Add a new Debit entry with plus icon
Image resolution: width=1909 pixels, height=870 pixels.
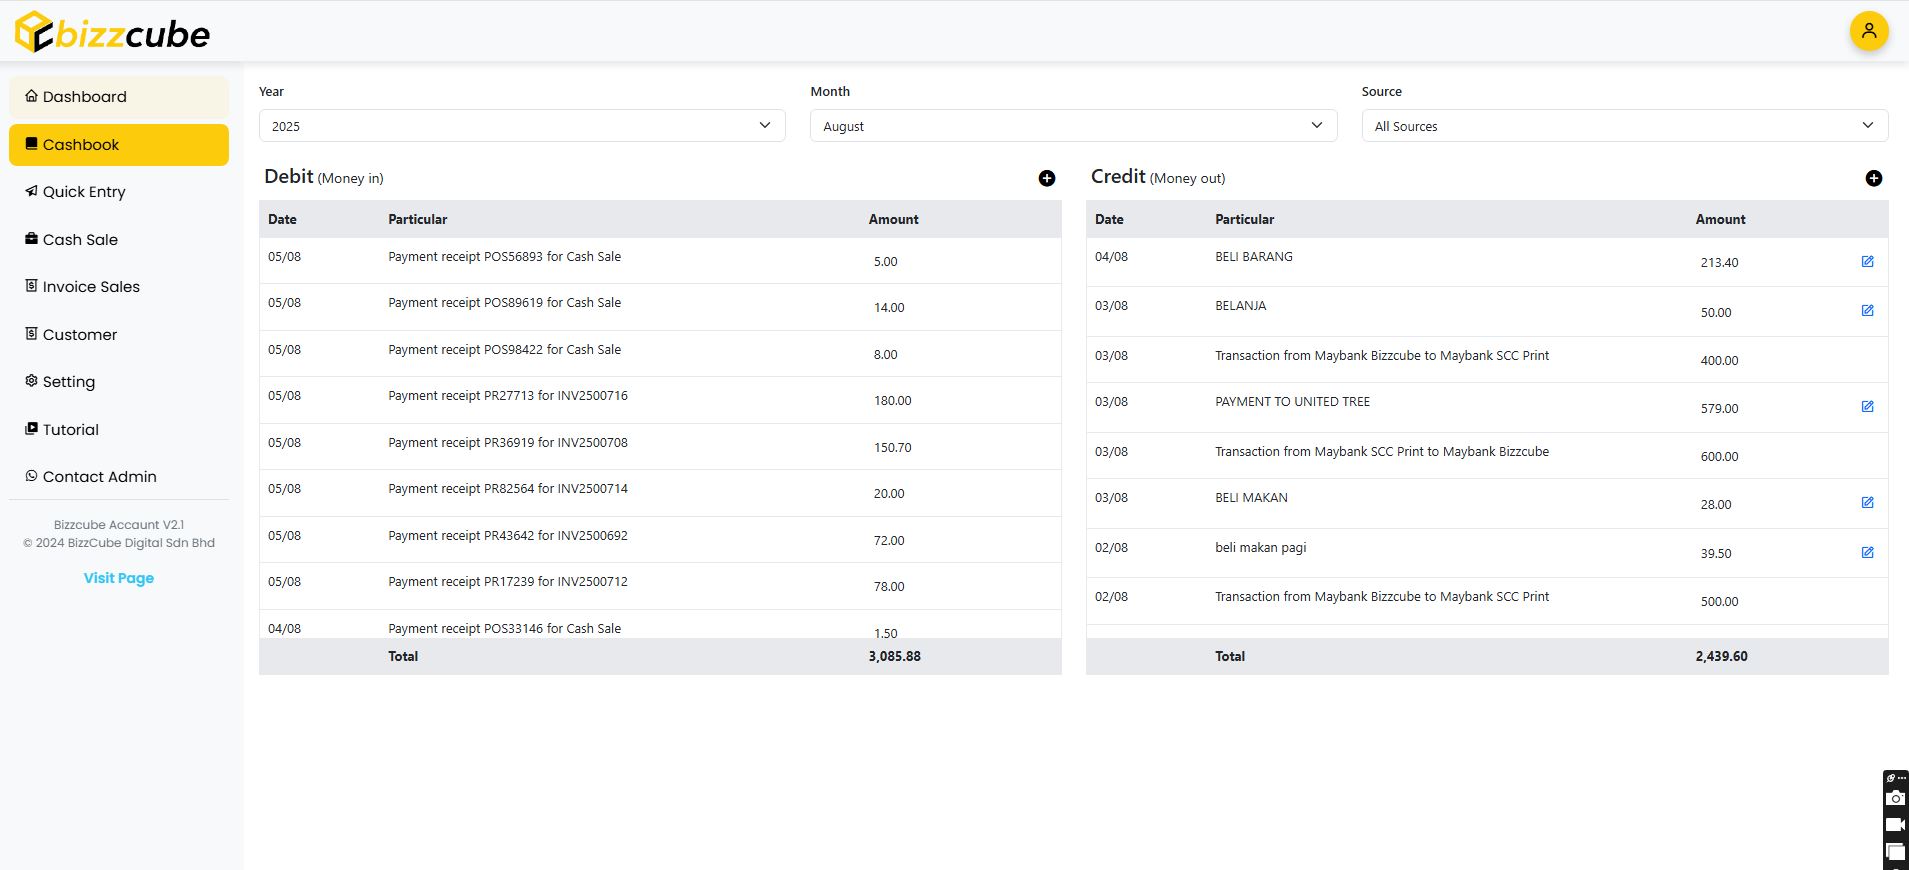point(1046,178)
